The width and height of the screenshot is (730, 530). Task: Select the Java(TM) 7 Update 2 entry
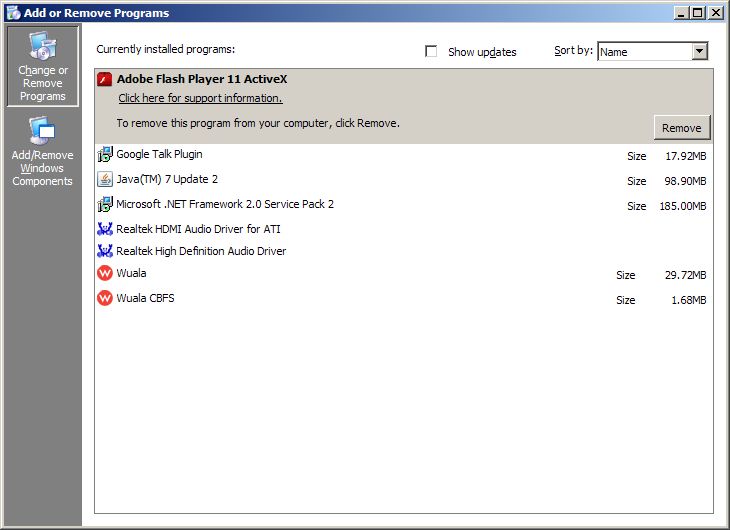(404, 180)
